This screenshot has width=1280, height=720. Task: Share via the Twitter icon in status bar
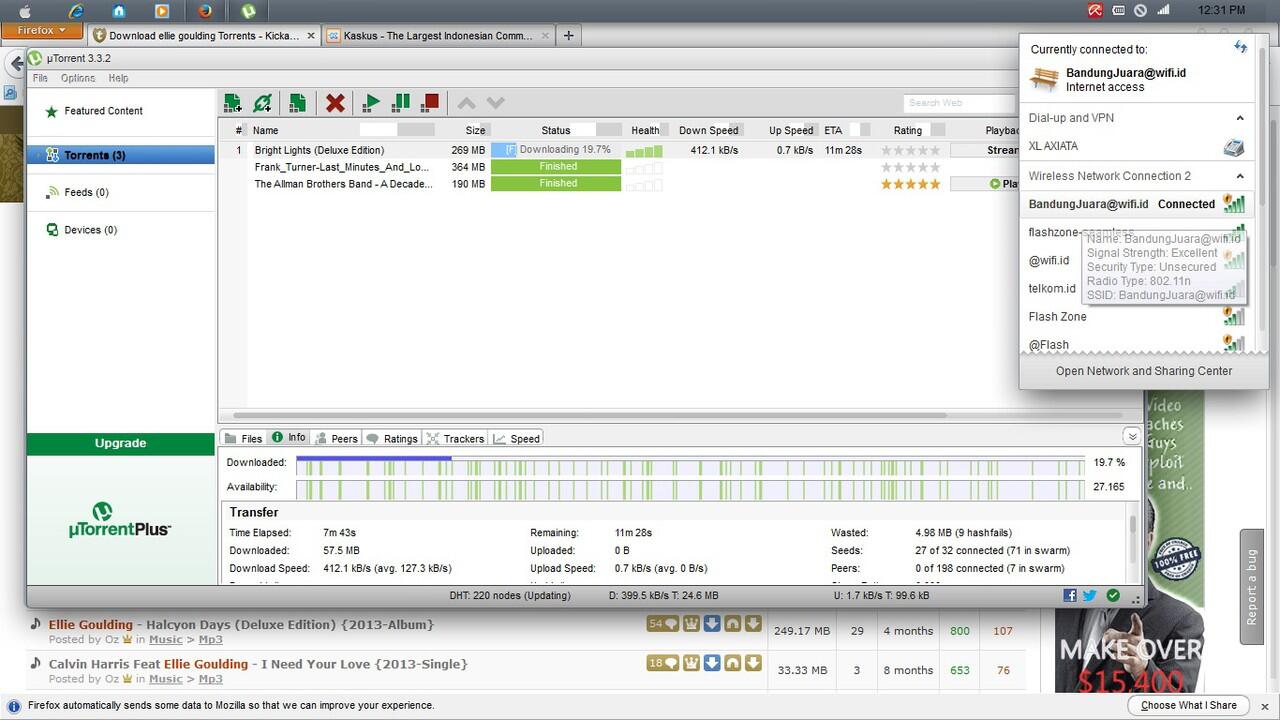(x=1090, y=595)
